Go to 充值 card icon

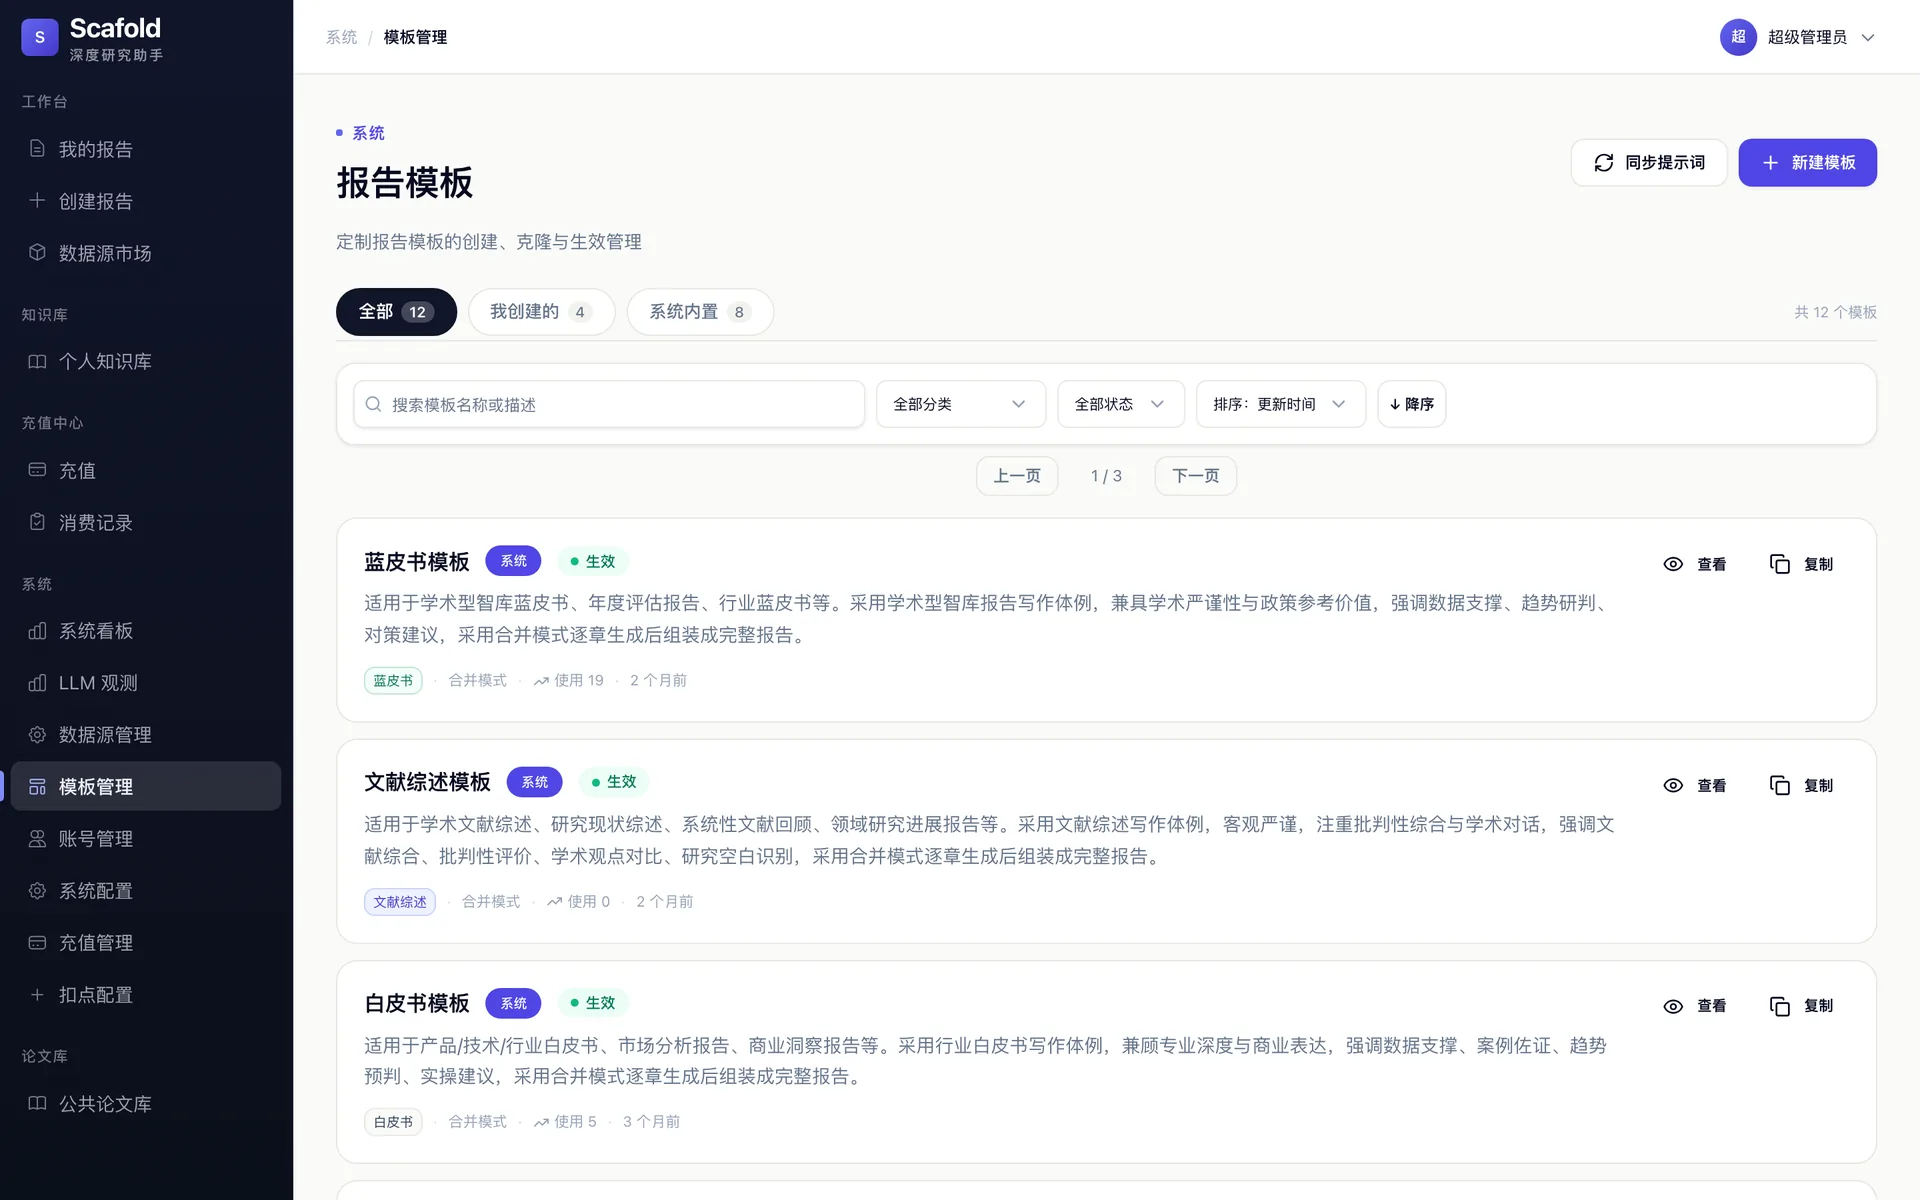(37, 470)
